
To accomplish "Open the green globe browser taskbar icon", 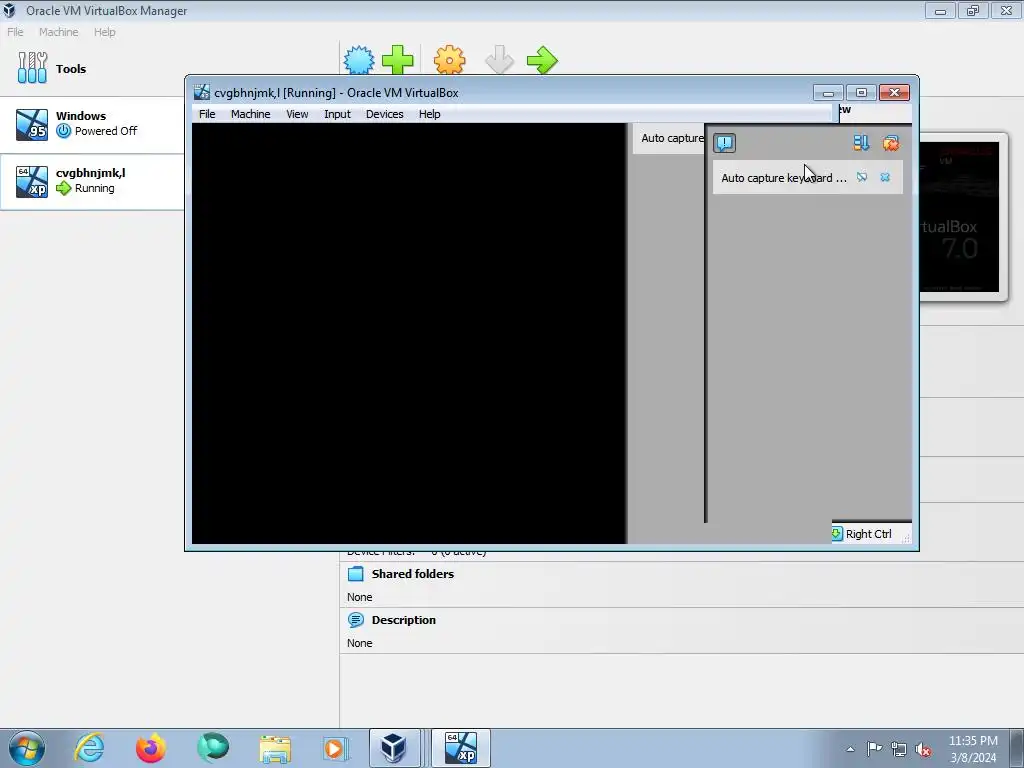I will pyautogui.click(x=213, y=748).
